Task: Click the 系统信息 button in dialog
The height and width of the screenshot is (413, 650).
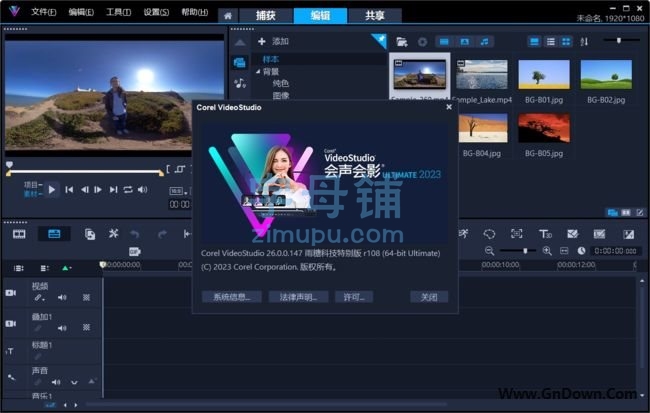Action: coord(232,297)
